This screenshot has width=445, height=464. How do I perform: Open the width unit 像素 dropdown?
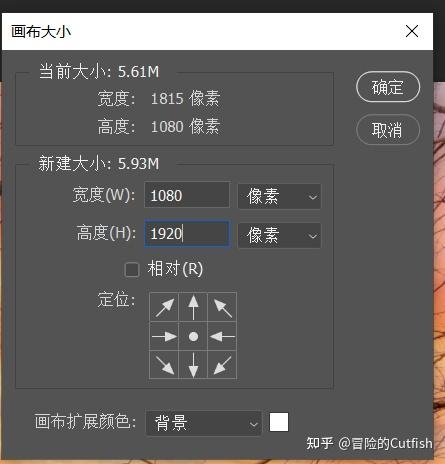(x=279, y=196)
